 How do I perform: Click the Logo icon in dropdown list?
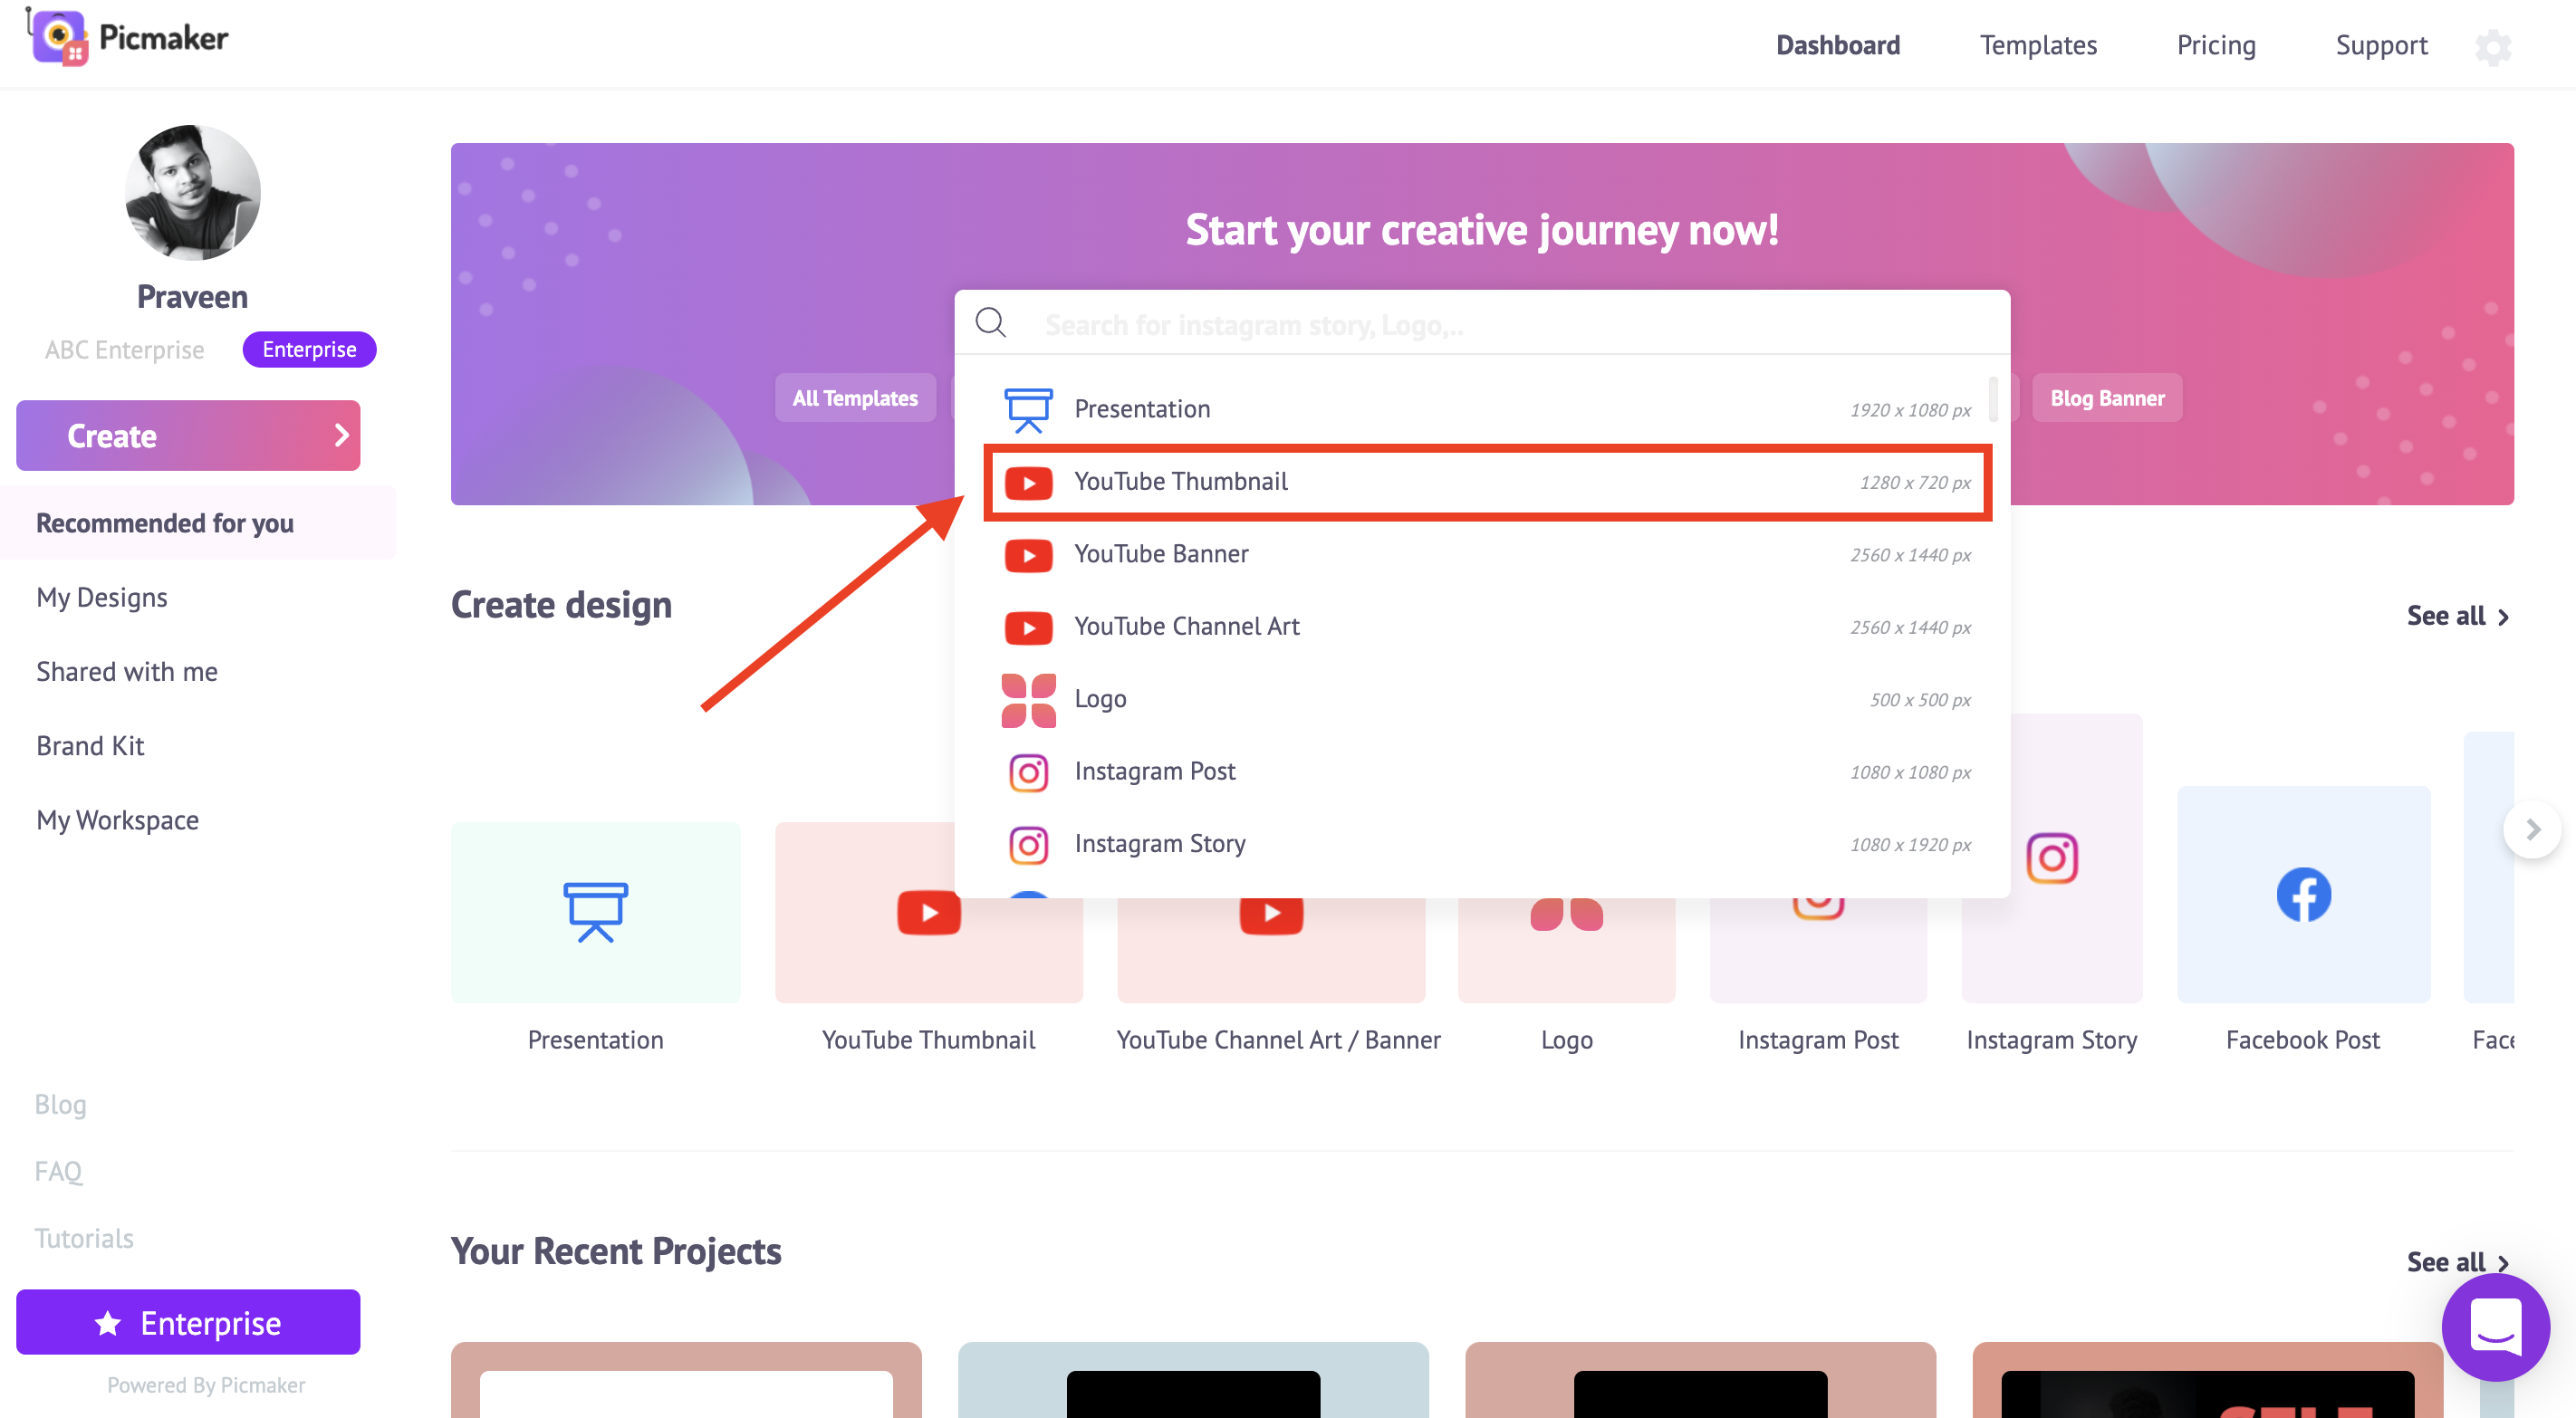tap(1025, 697)
